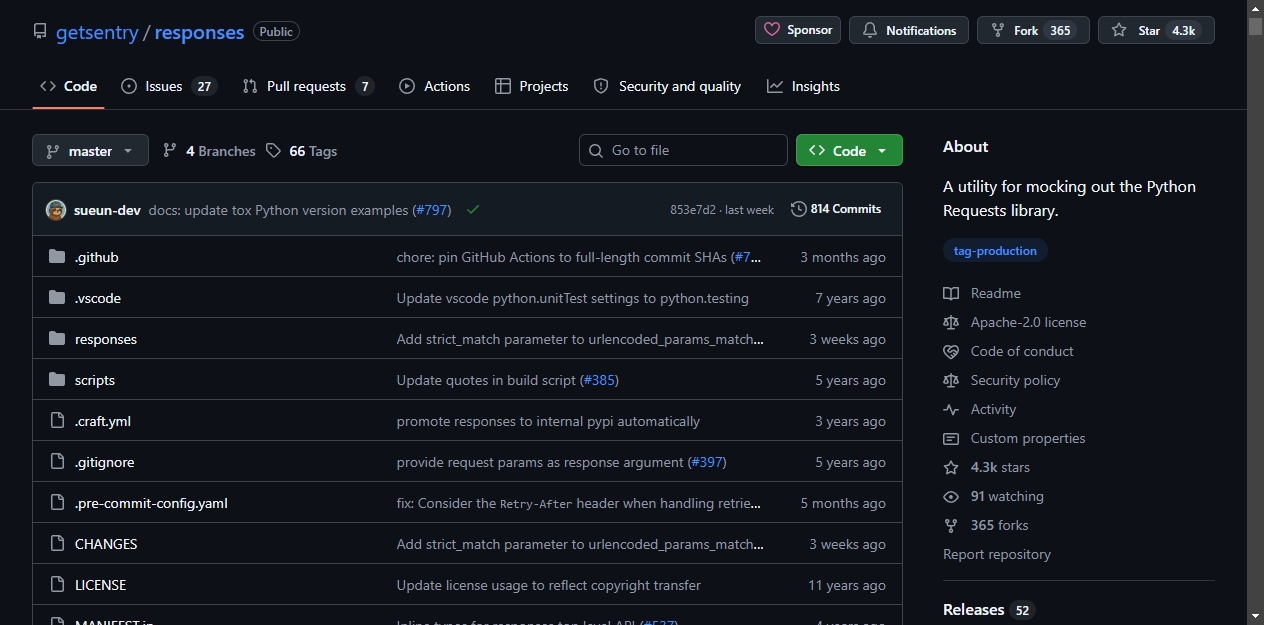The height and width of the screenshot is (625, 1264).
Task: Open the 814 Commits history
Action: (x=836, y=209)
